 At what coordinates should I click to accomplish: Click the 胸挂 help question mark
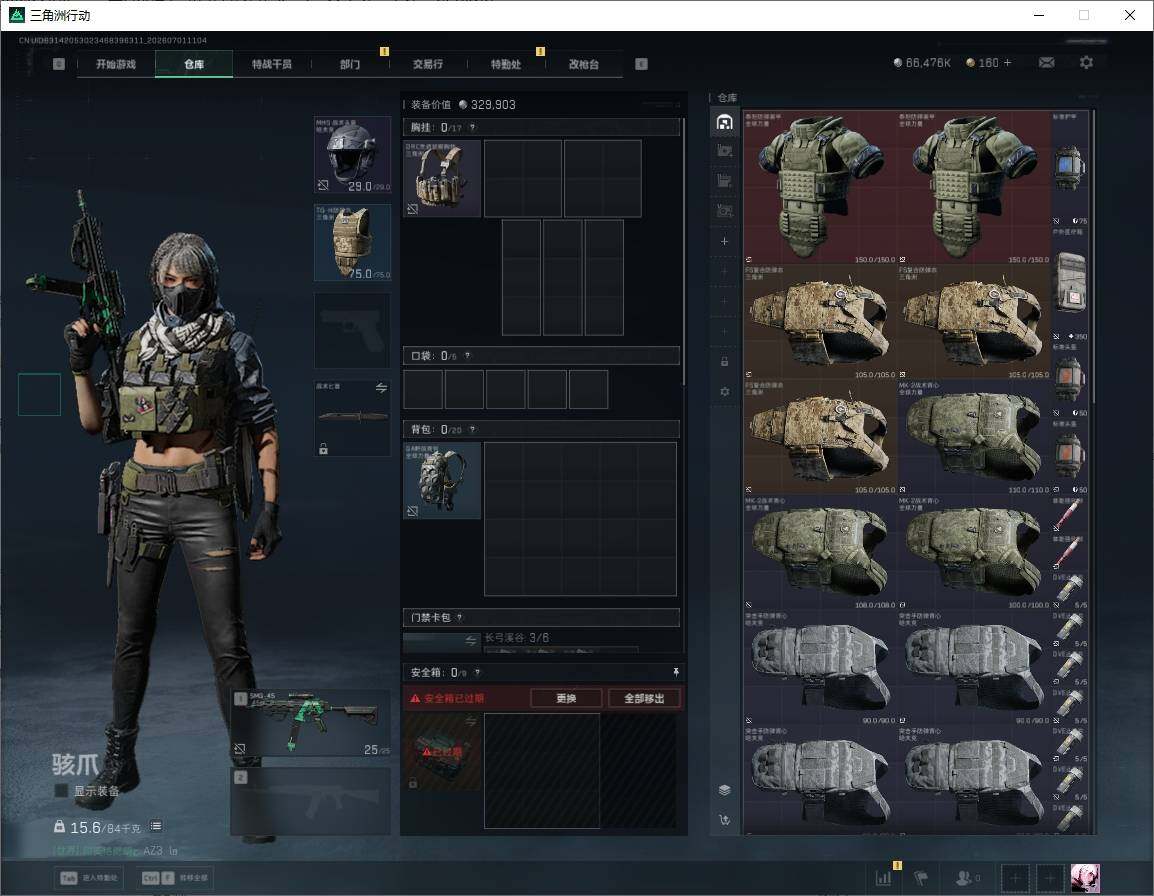(x=472, y=127)
